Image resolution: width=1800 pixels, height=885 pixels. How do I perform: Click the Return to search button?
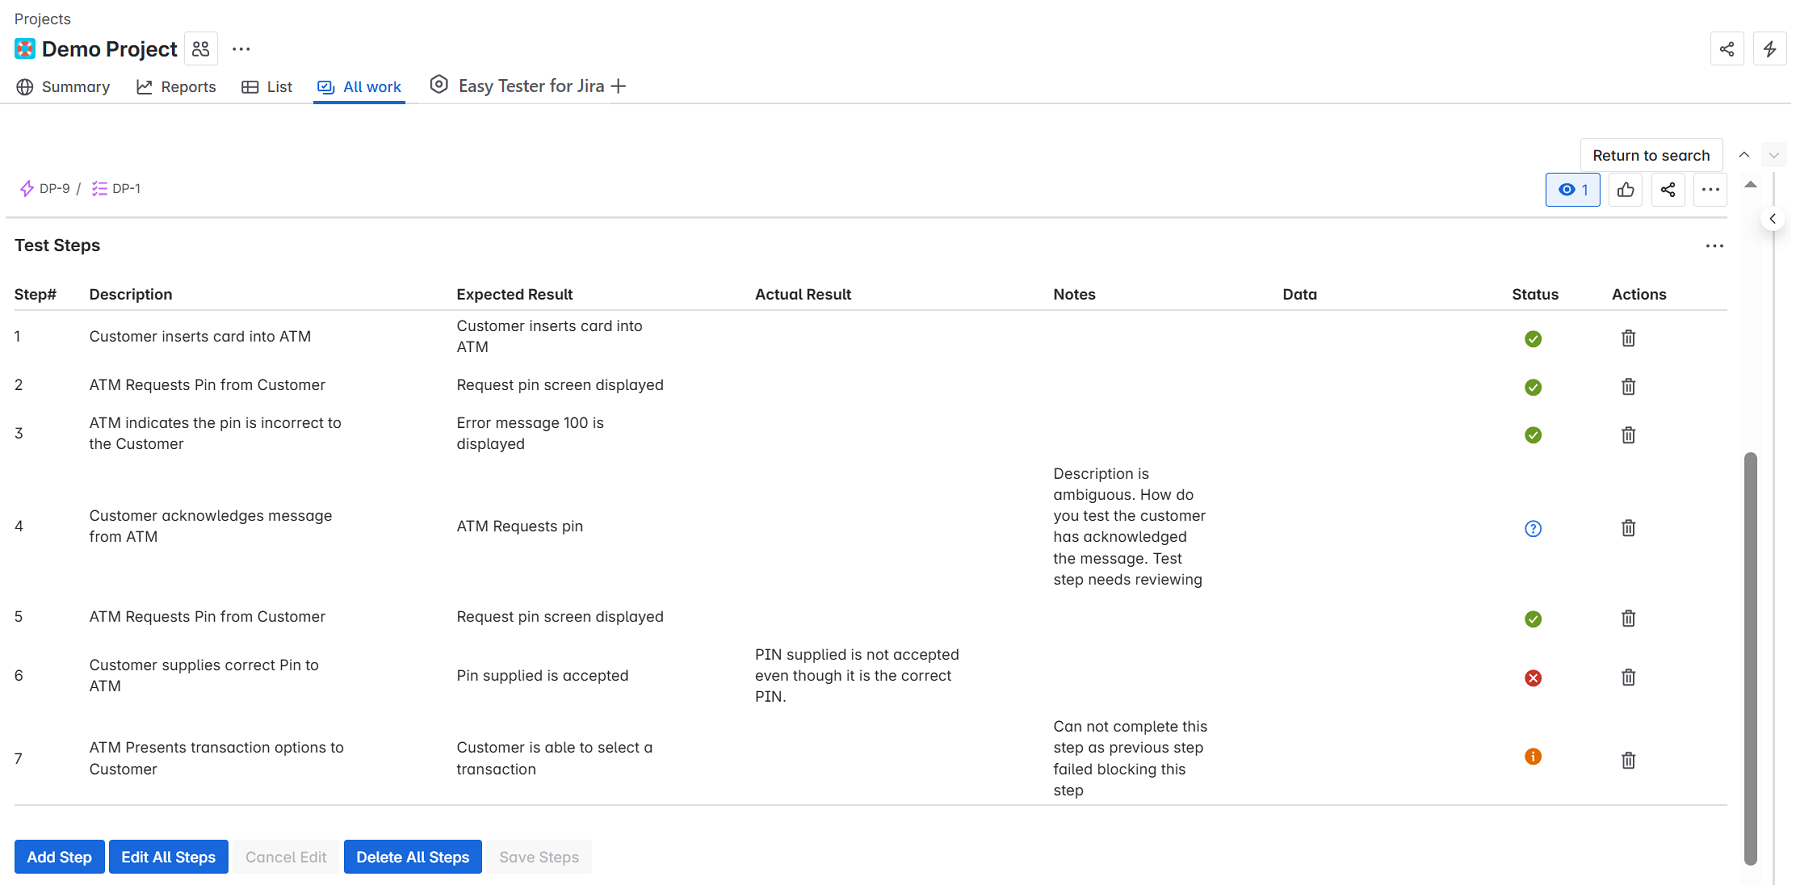coord(1651,154)
